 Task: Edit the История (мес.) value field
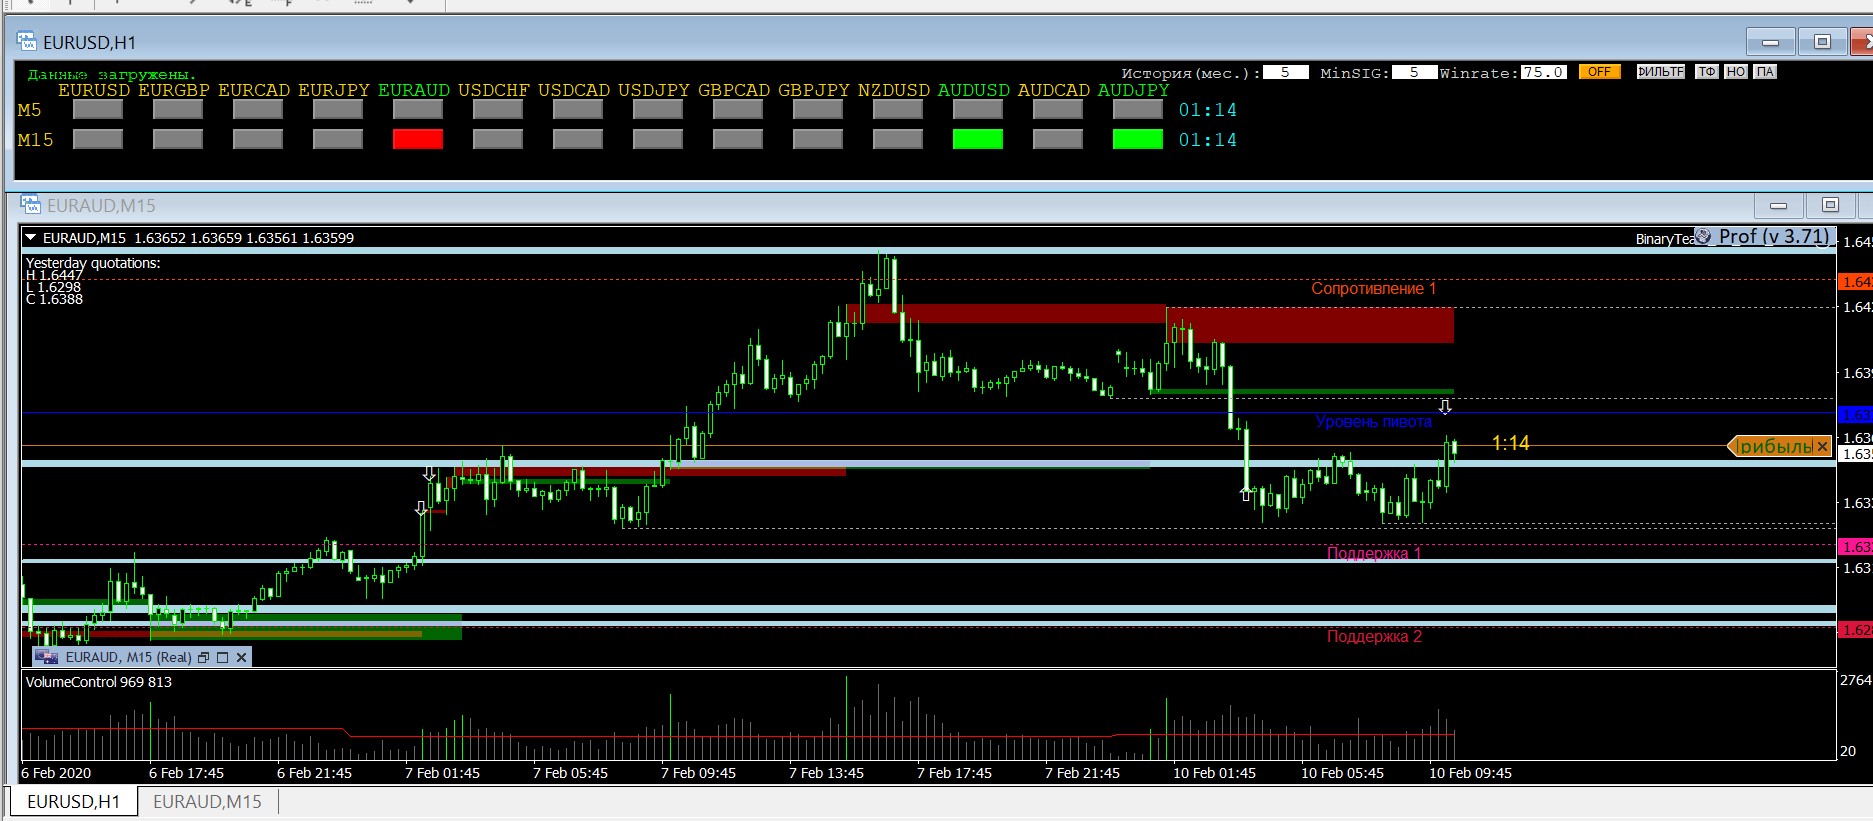click(1286, 72)
